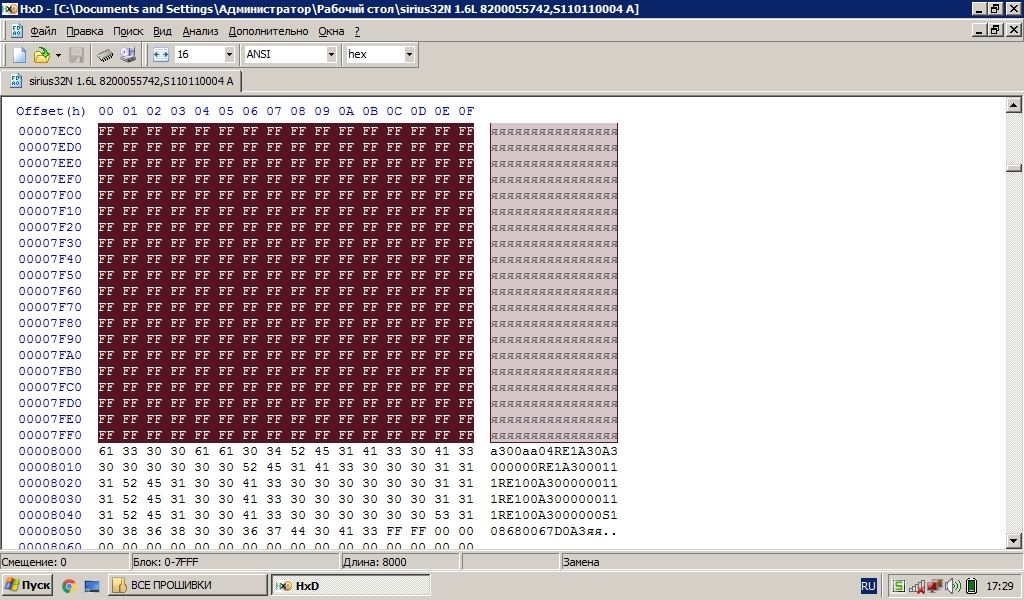Open the Вид menu

(x=162, y=31)
